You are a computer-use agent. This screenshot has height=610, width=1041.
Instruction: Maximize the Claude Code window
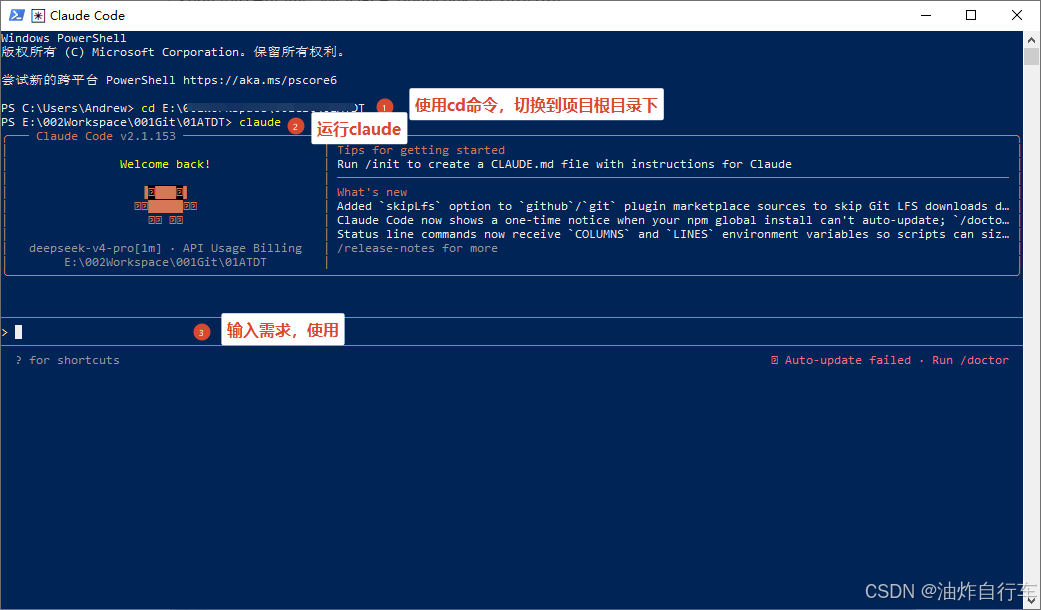point(971,15)
